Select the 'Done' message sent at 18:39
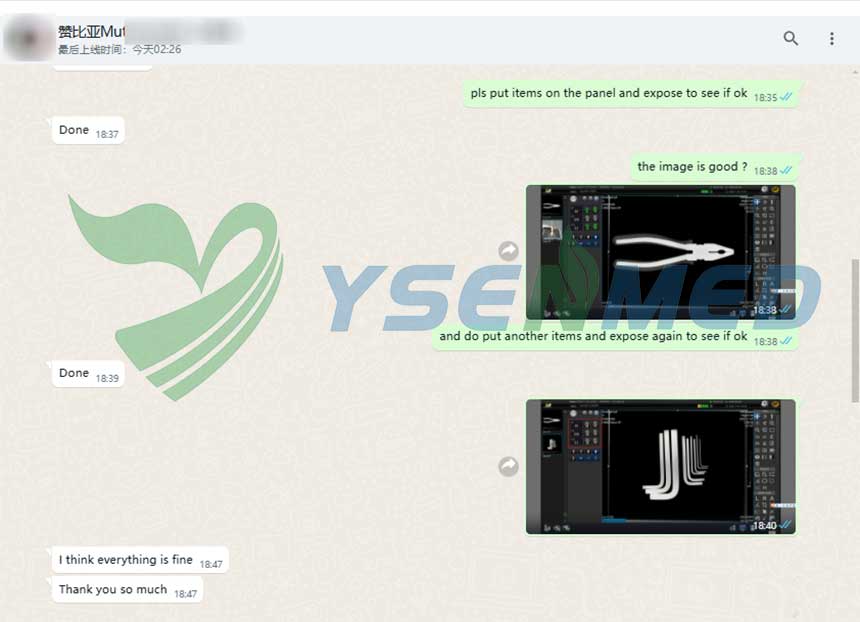This screenshot has height=622, width=860. tap(74, 373)
